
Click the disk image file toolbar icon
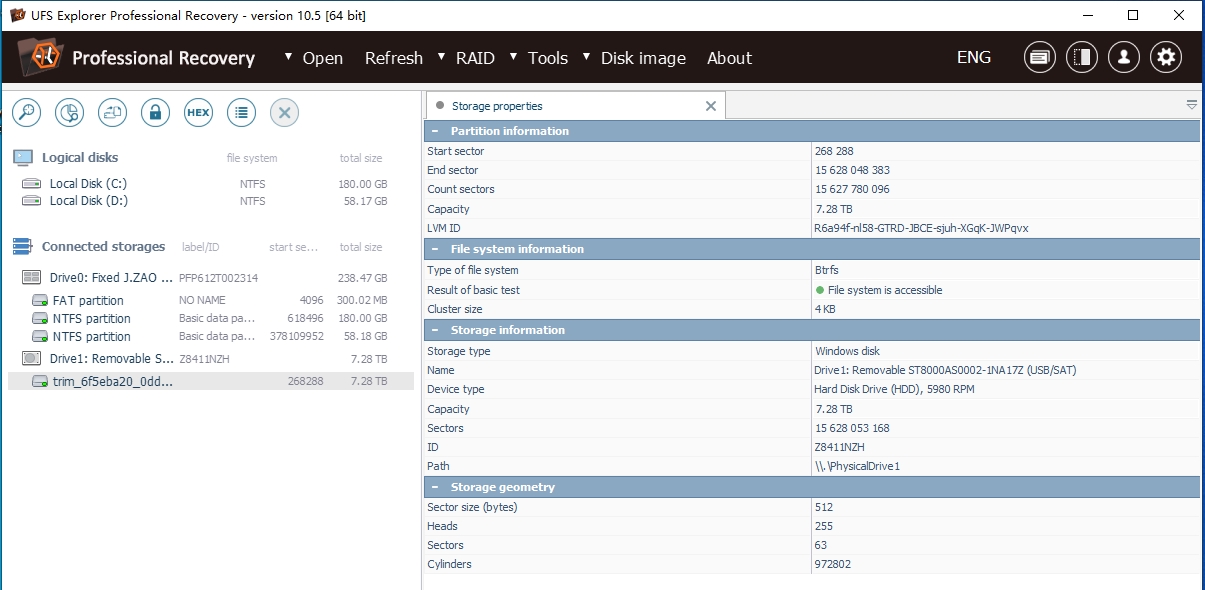coord(112,113)
